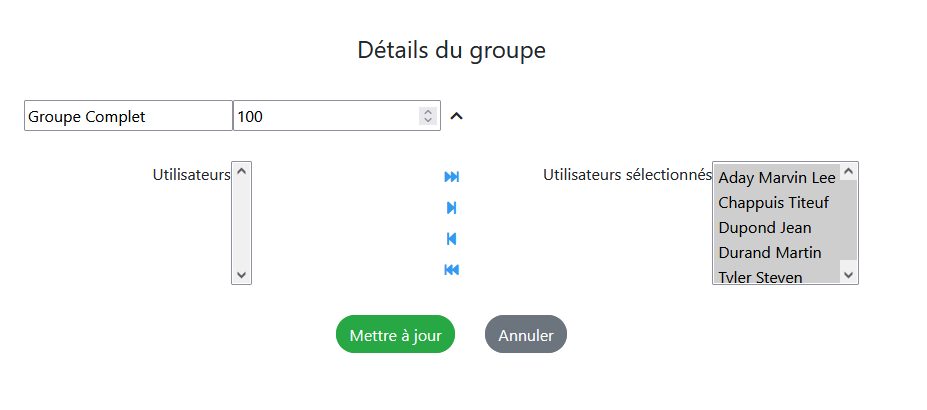
Task: Click the move selected user right icon
Action: click(452, 208)
